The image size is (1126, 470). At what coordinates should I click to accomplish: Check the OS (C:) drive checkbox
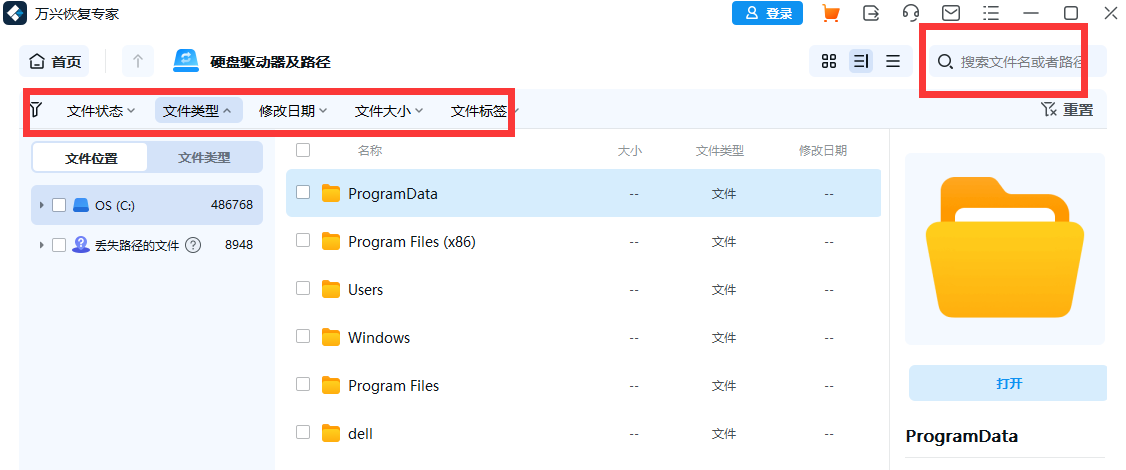[59, 205]
